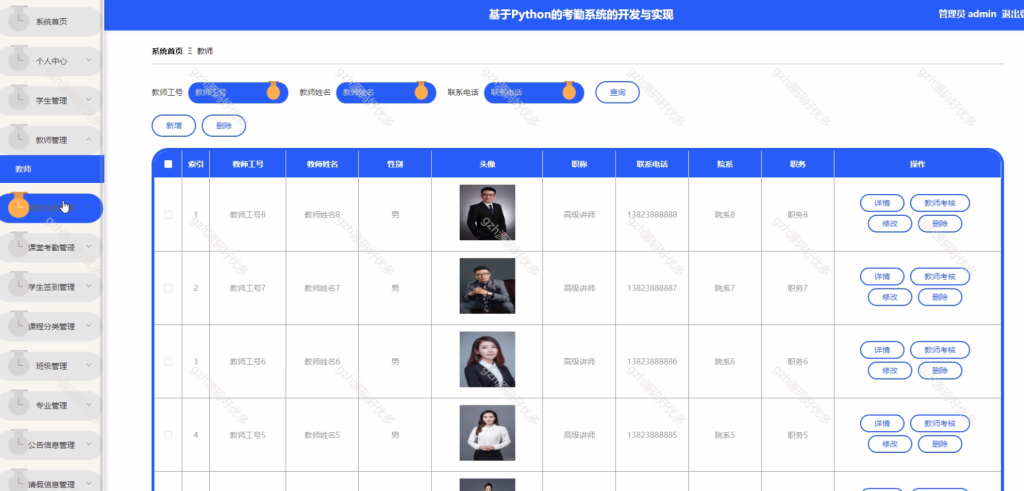Collapse the 教师管理 sidebar menu chevron
Screen dimensions: 1024x491
click(x=89, y=140)
